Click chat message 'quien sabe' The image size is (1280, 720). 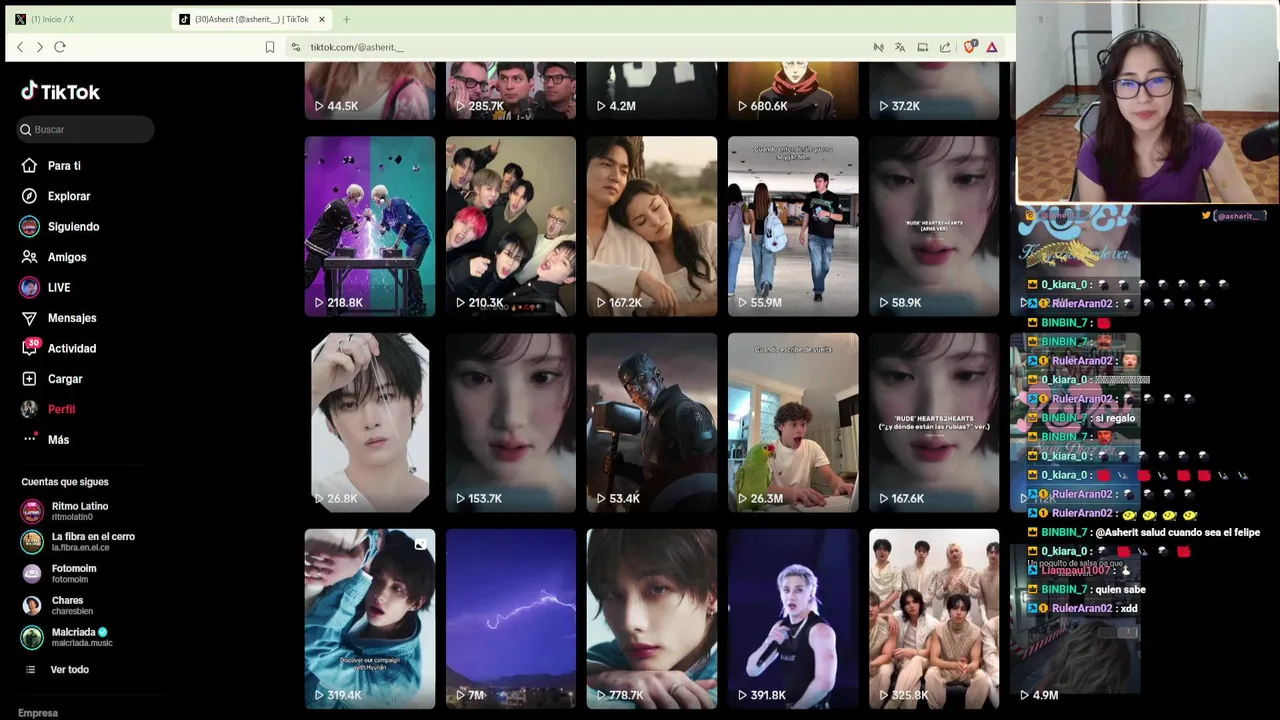click(x=1120, y=590)
